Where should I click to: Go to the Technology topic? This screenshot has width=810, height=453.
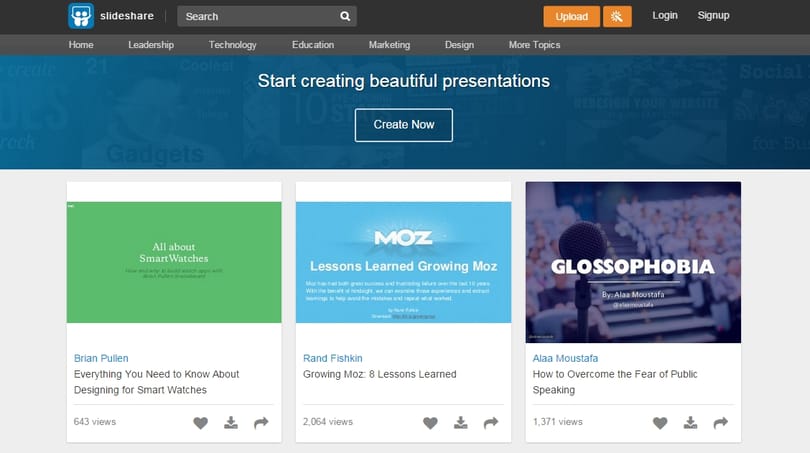click(x=232, y=45)
